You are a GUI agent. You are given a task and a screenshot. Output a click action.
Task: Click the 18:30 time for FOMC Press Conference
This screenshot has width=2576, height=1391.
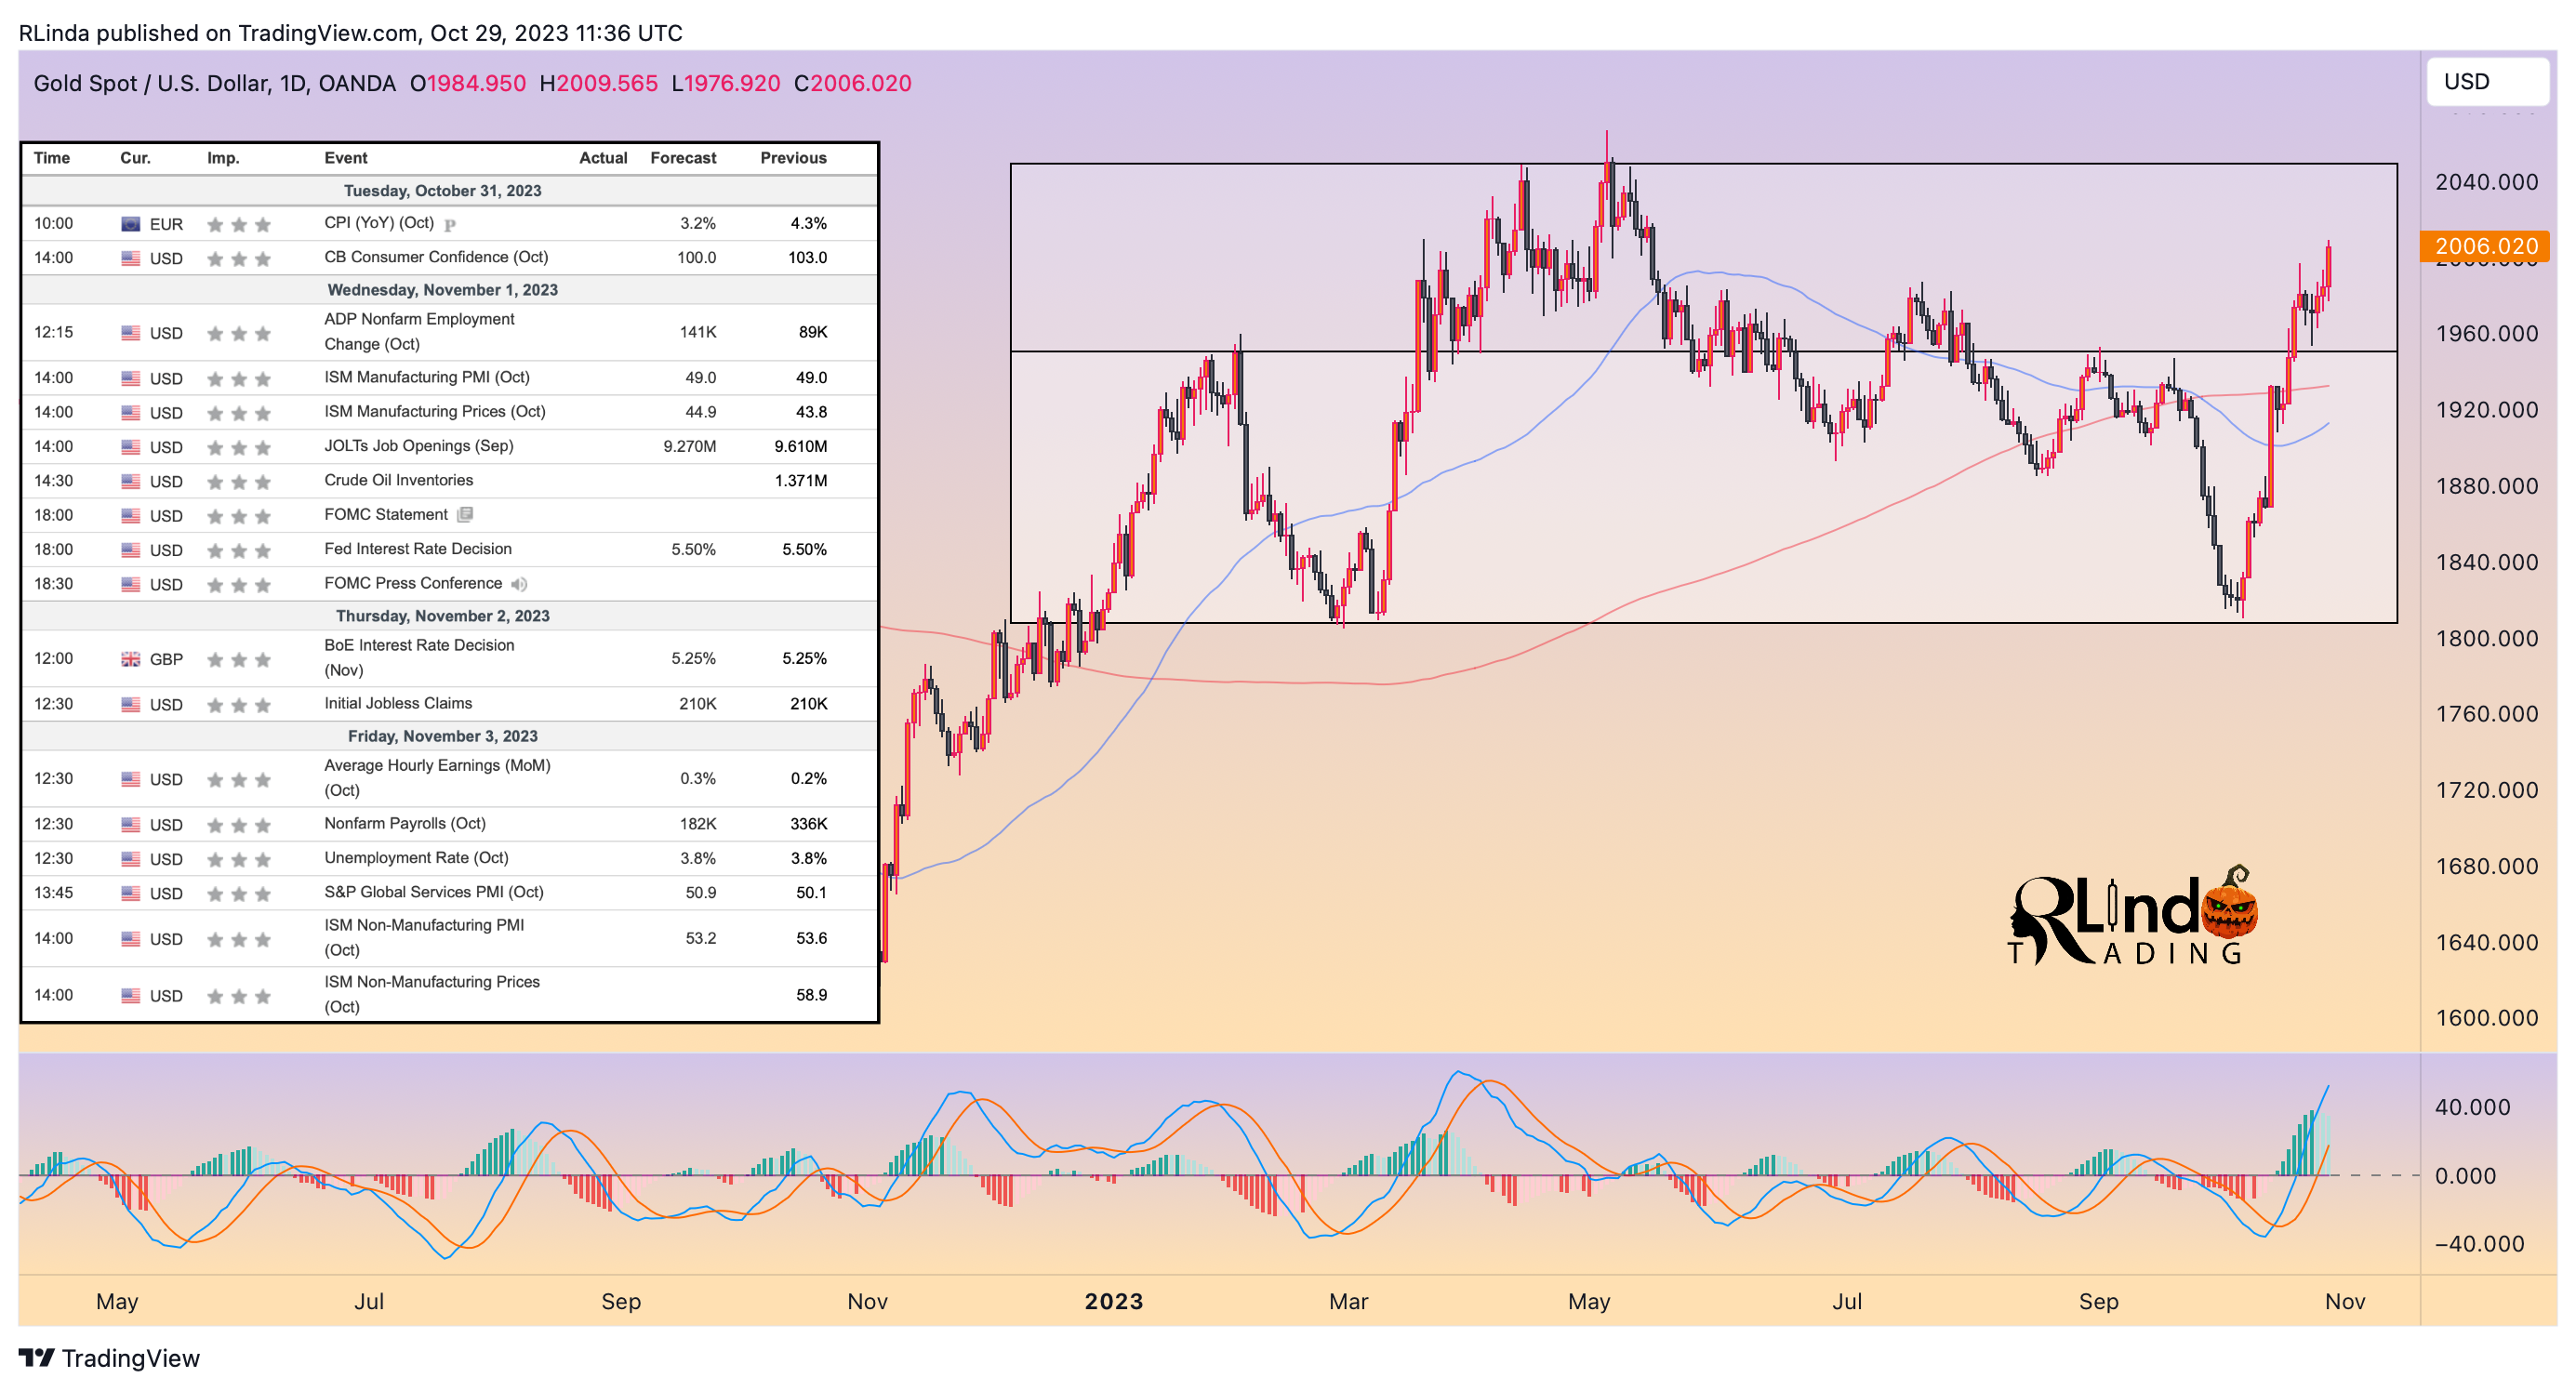[x=53, y=584]
